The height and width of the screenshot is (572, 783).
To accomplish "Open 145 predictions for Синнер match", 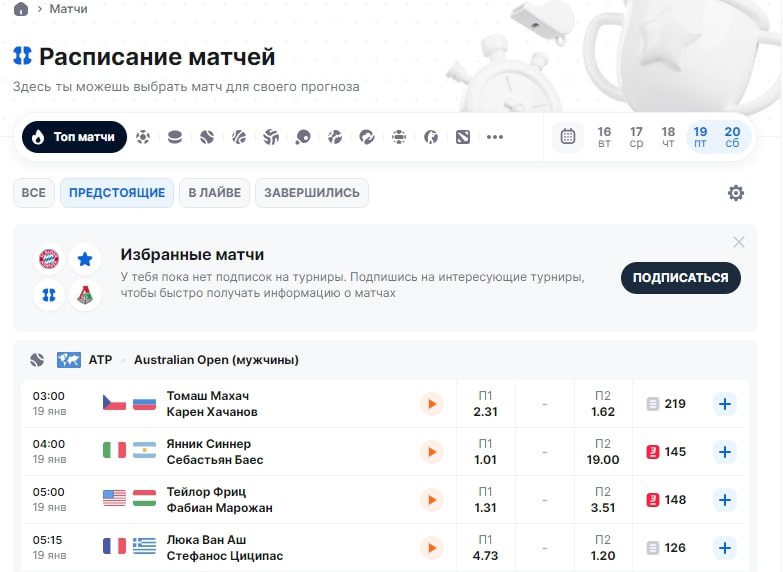I will click(x=666, y=452).
